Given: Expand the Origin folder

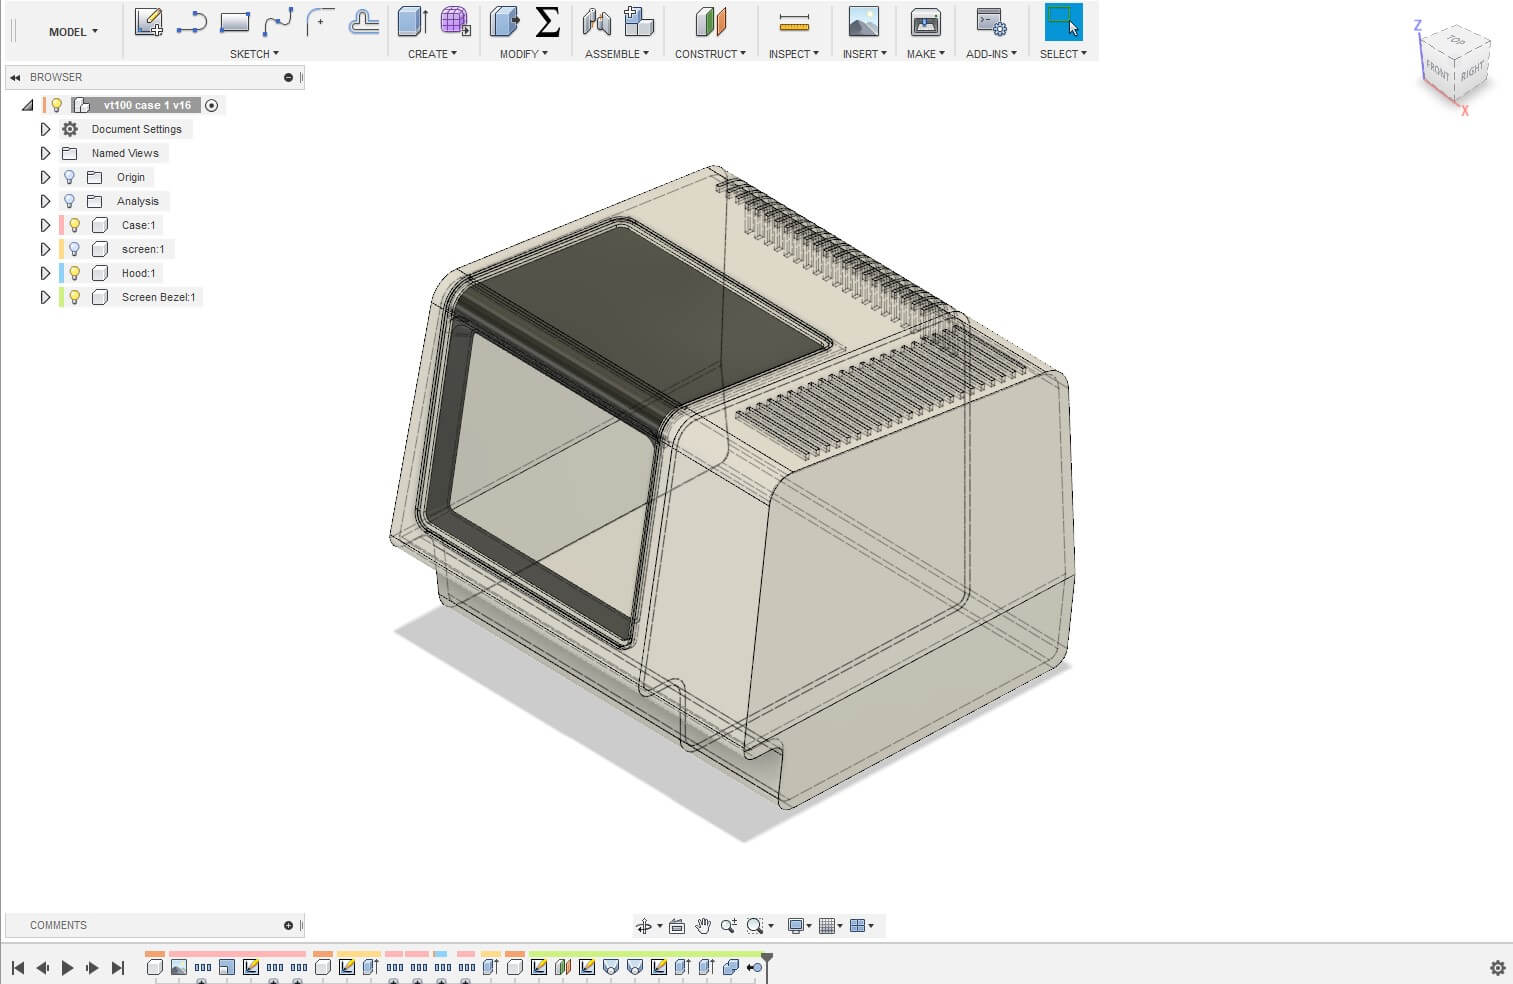Looking at the screenshot, I should point(45,177).
